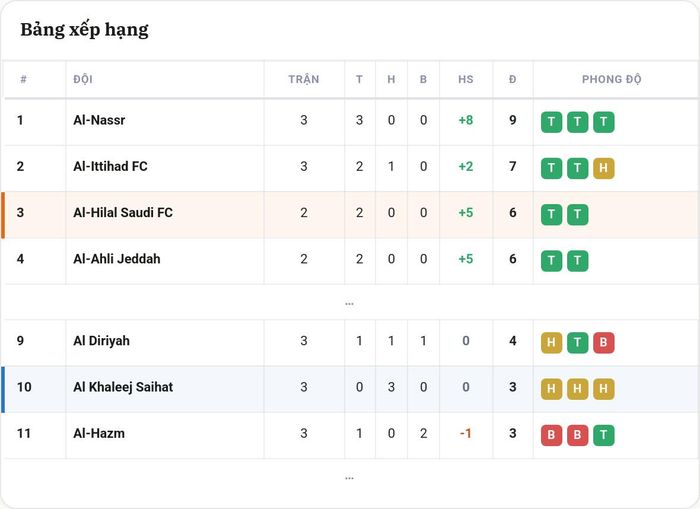Click the Đ points column header
The height and width of the screenshot is (509, 700).
coord(512,79)
